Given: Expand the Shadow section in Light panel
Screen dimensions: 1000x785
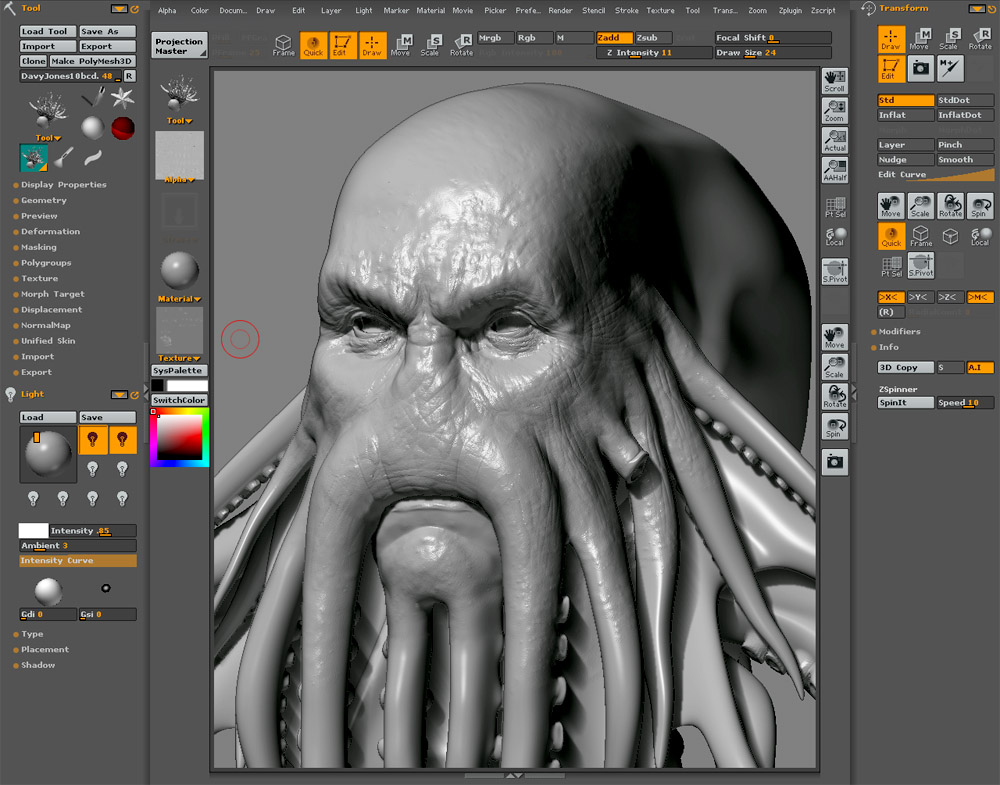Looking at the screenshot, I should point(38,665).
